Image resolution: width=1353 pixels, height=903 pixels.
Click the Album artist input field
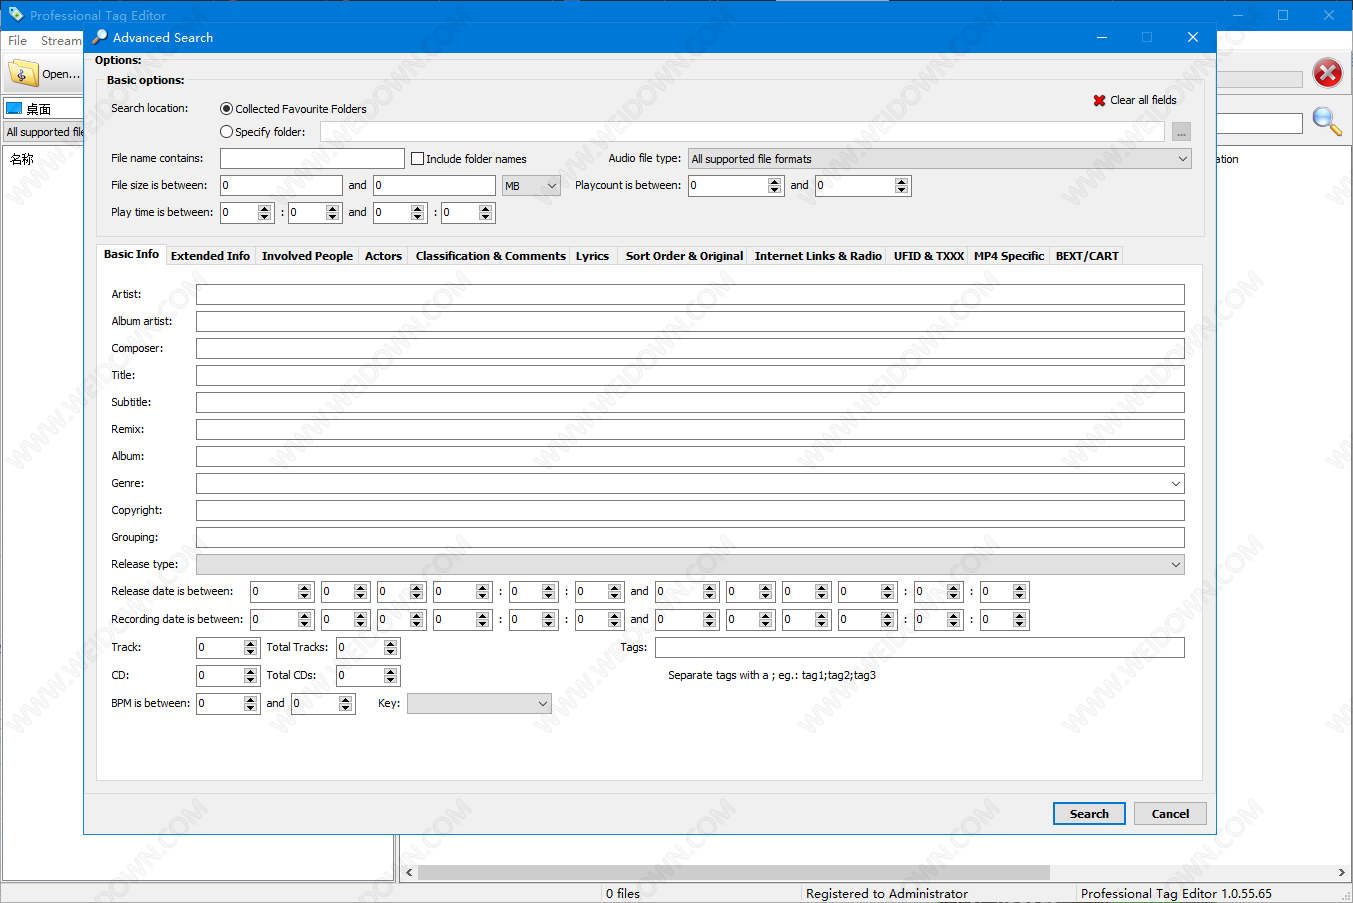(x=690, y=321)
